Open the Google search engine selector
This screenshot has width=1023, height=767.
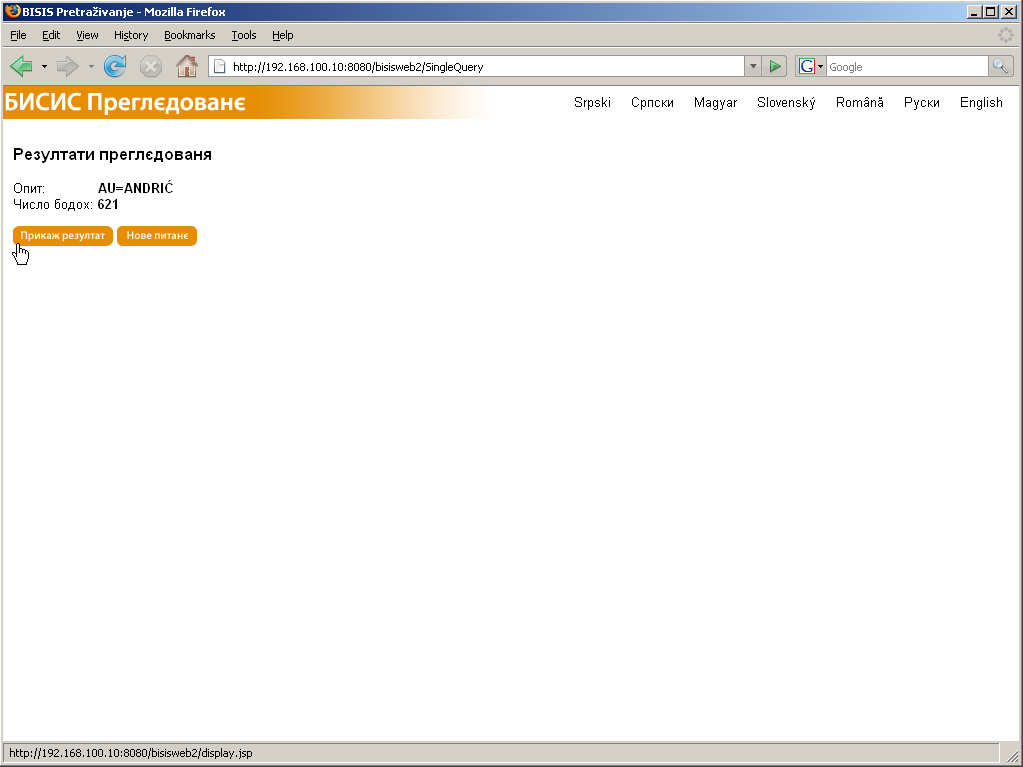tap(811, 67)
